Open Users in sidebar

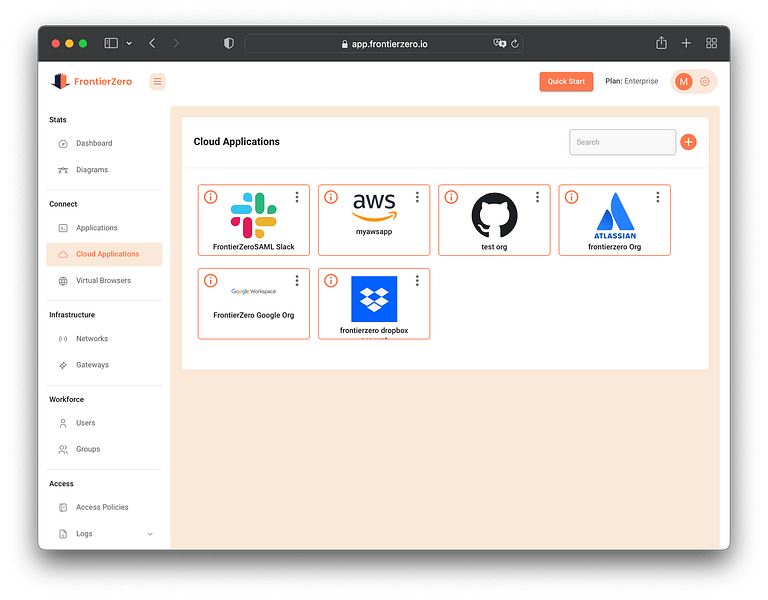tap(104, 423)
